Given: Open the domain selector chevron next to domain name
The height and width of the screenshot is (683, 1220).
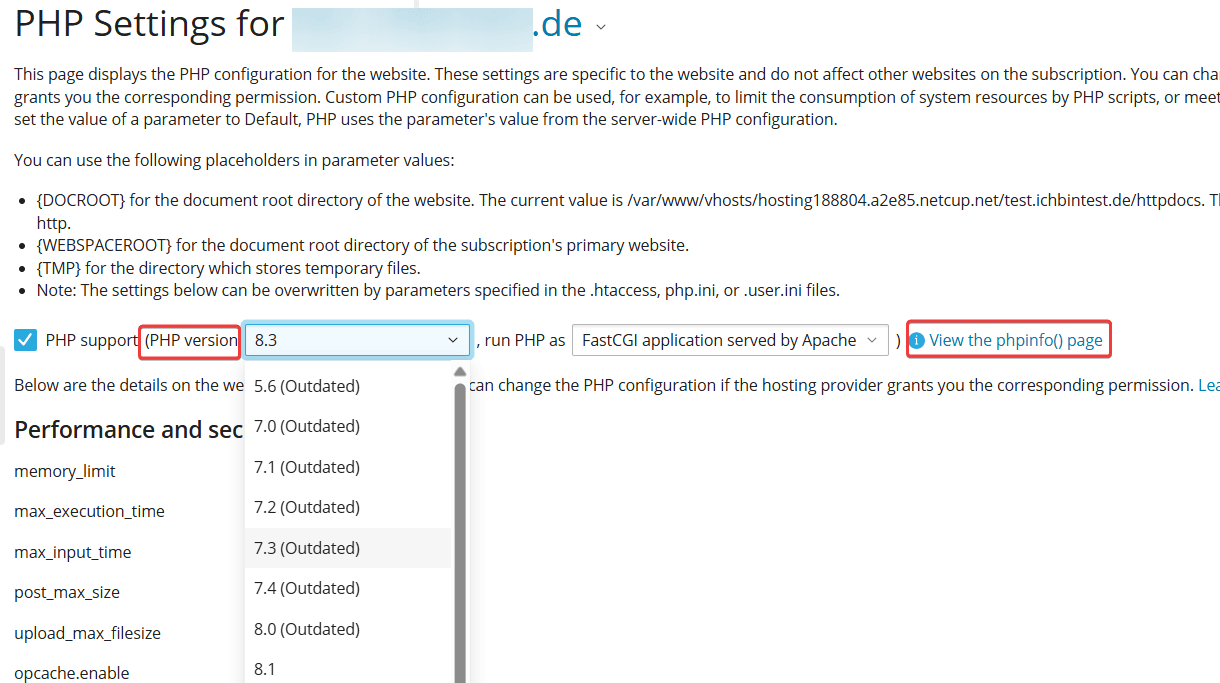Looking at the screenshot, I should [601, 28].
